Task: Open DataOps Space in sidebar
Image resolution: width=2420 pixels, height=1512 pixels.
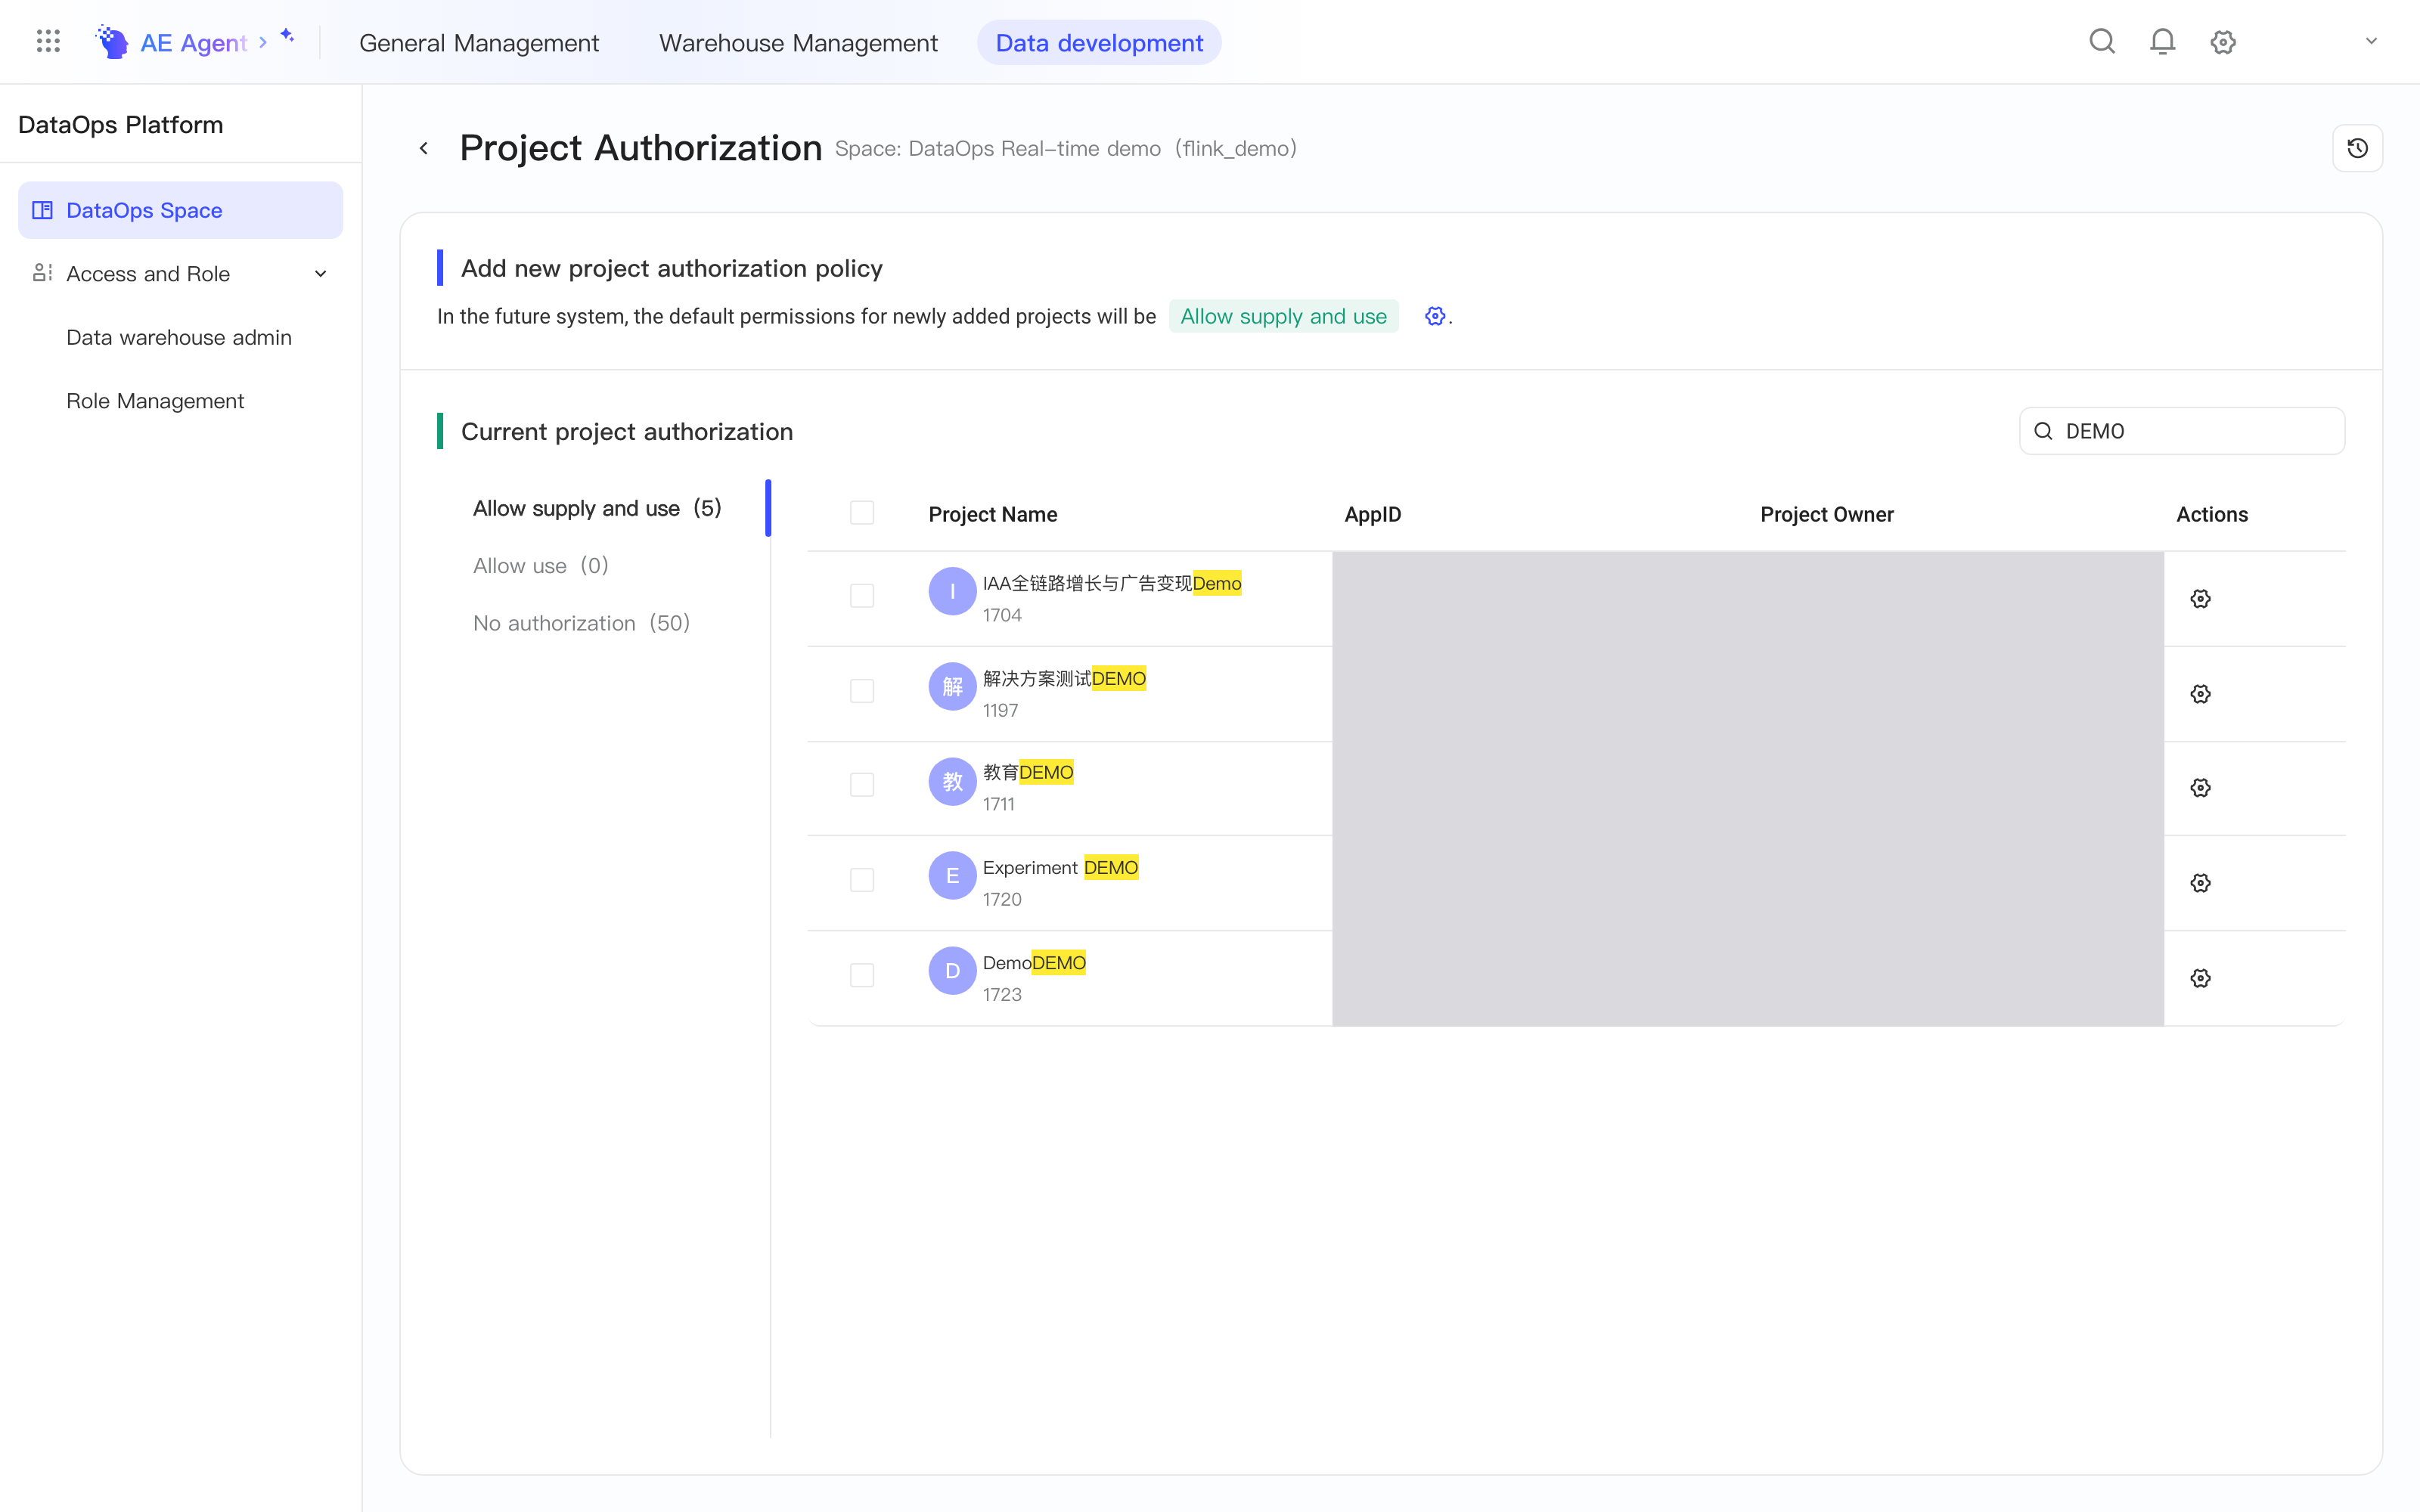Action: point(180,210)
